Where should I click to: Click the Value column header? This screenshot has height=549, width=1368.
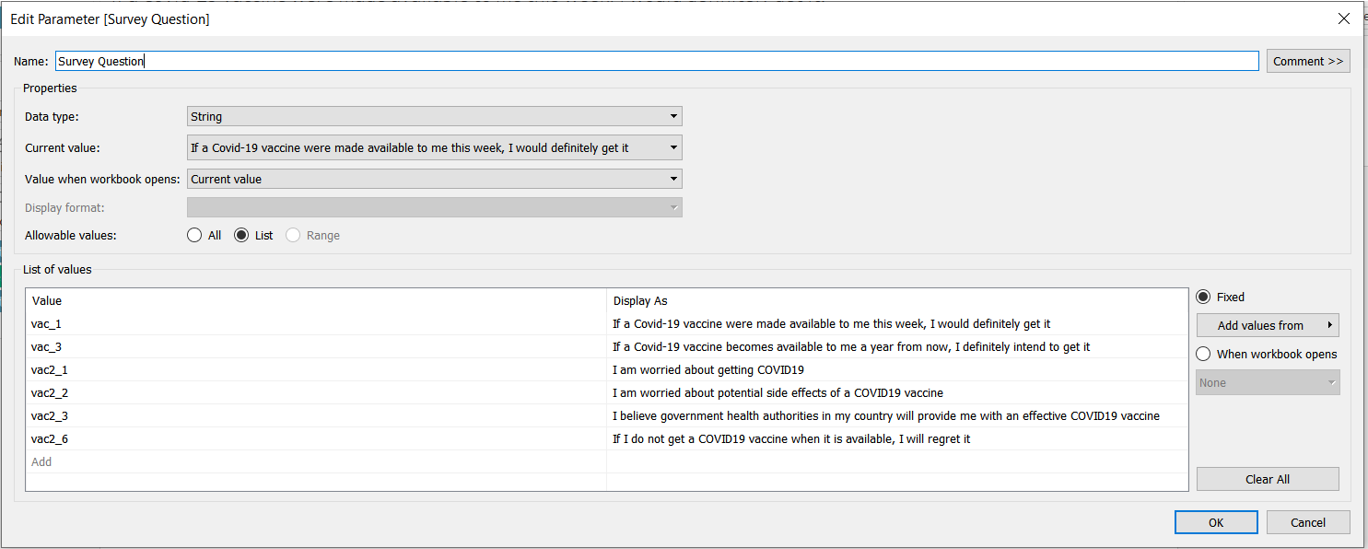[x=316, y=301]
